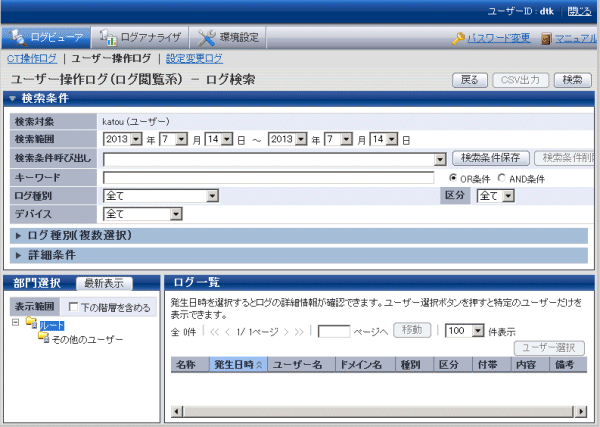Select OR条件 radio button
The height and width of the screenshot is (427, 600).
click(x=453, y=178)
